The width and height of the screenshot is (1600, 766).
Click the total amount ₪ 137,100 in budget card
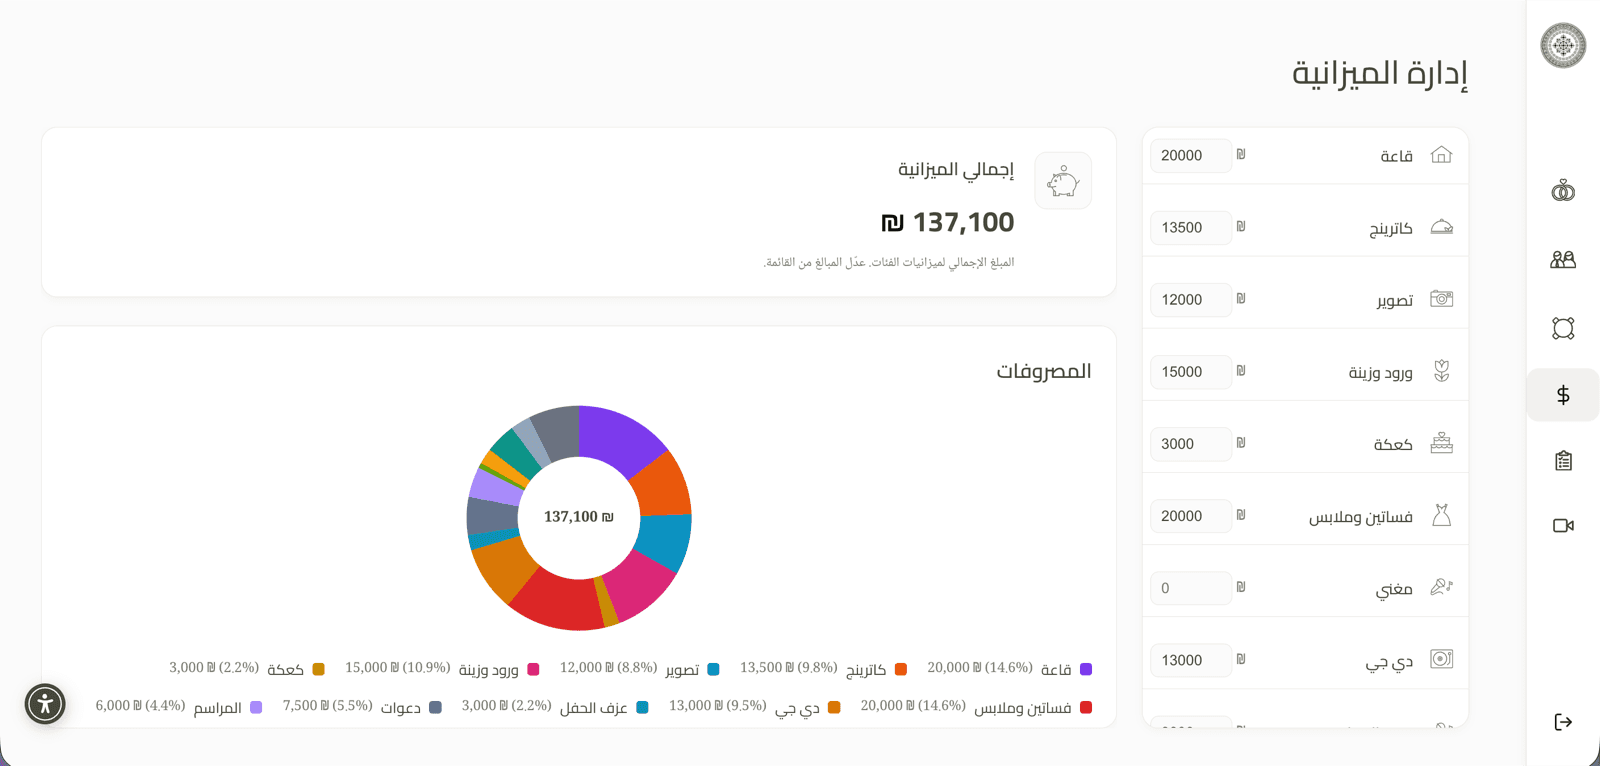pos(947,222)
